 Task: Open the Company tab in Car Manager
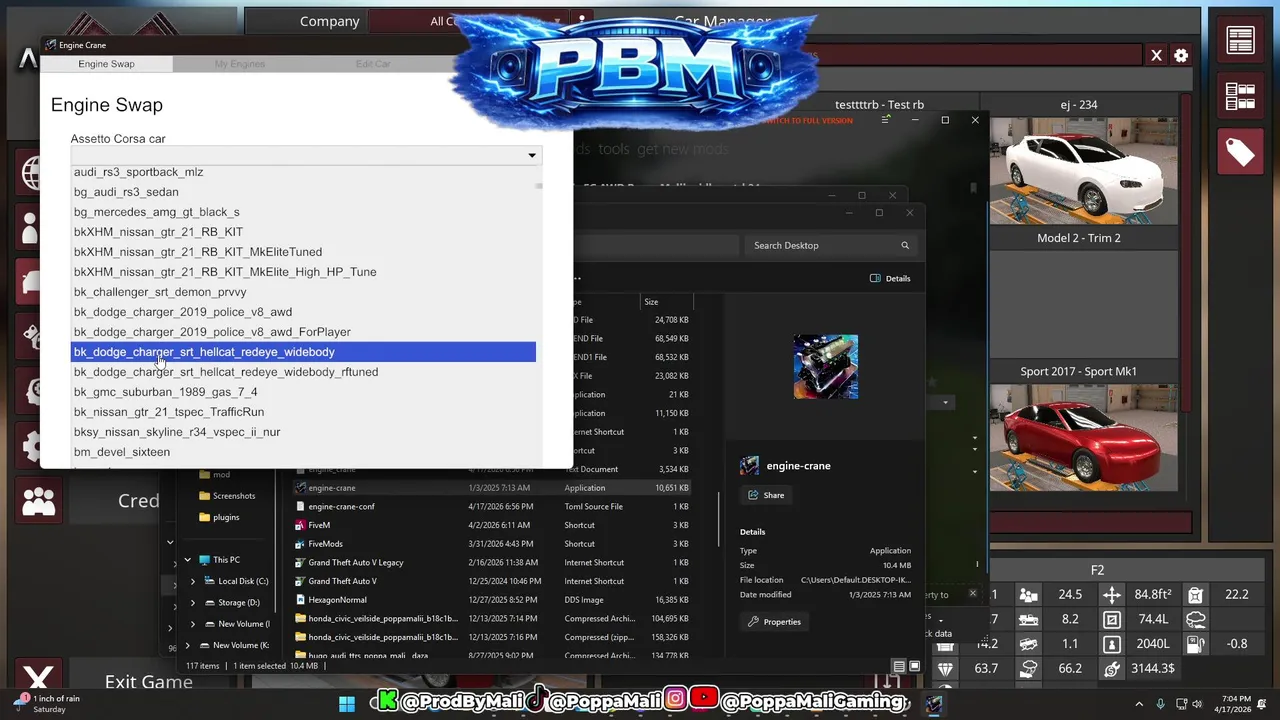pyautogui.click(x=329, y=21)
